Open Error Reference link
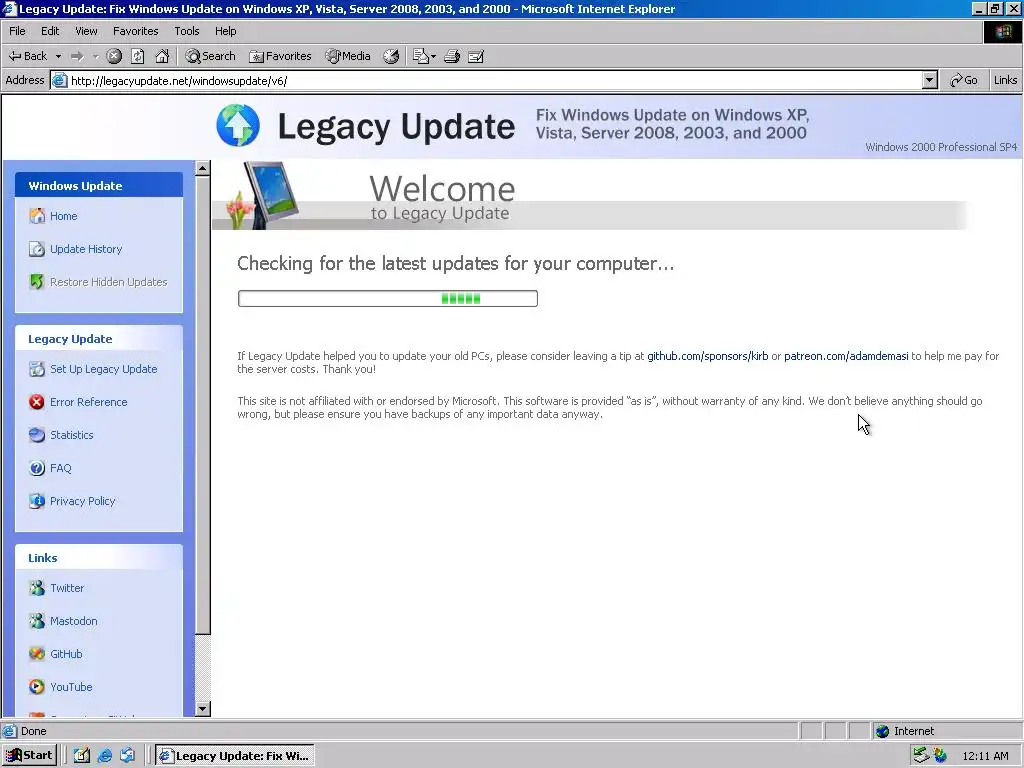This screenshot has width=1024, height=768. tap(89, 402)
